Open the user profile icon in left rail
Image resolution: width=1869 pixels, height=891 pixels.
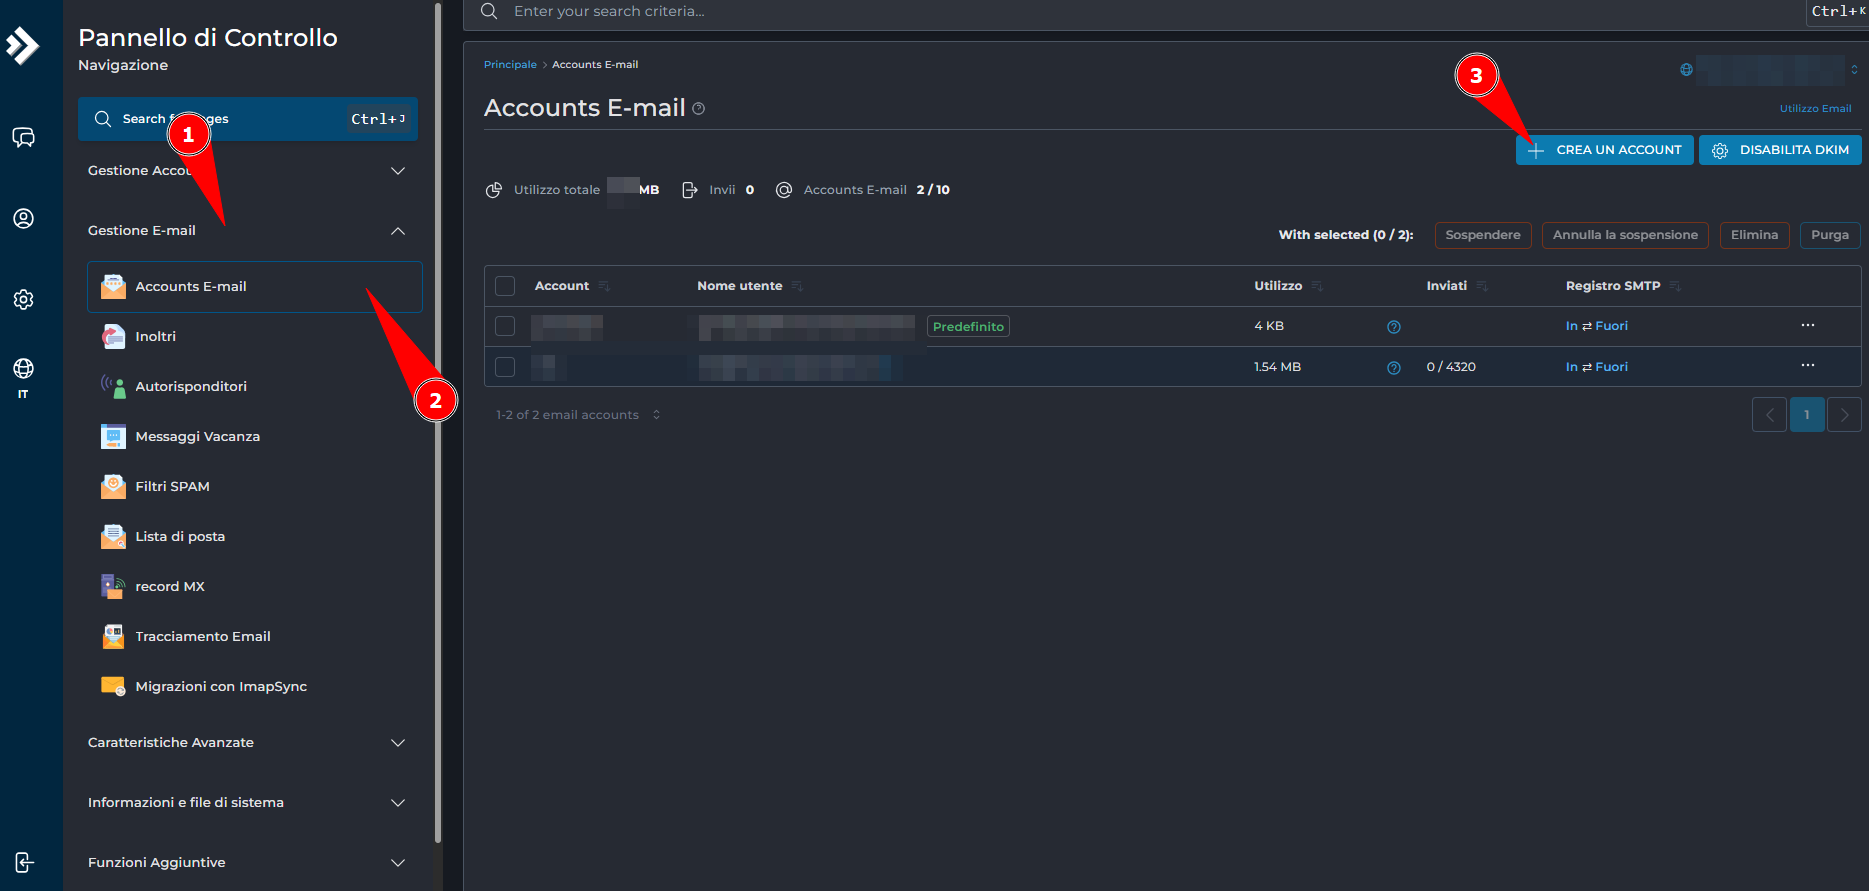[x=23, y=218]
